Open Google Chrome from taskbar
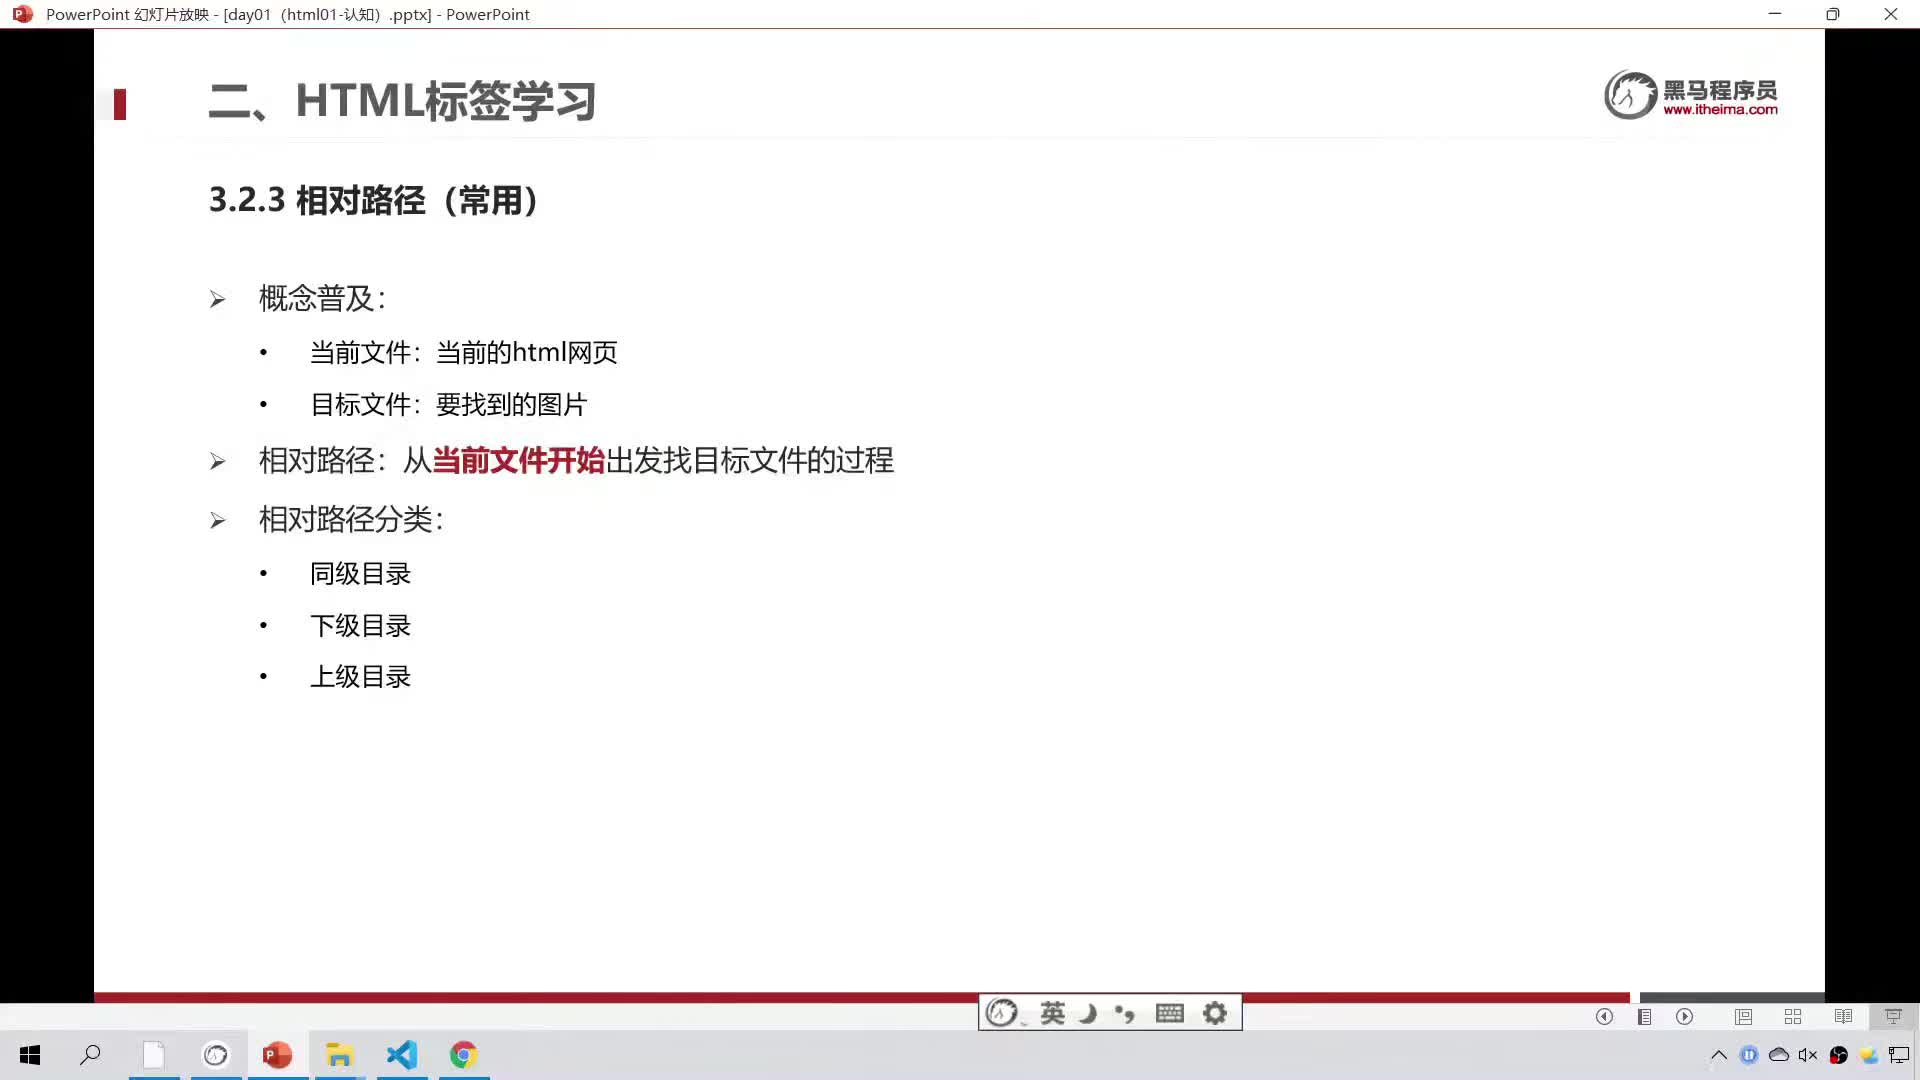 [x=463, y=1055]
